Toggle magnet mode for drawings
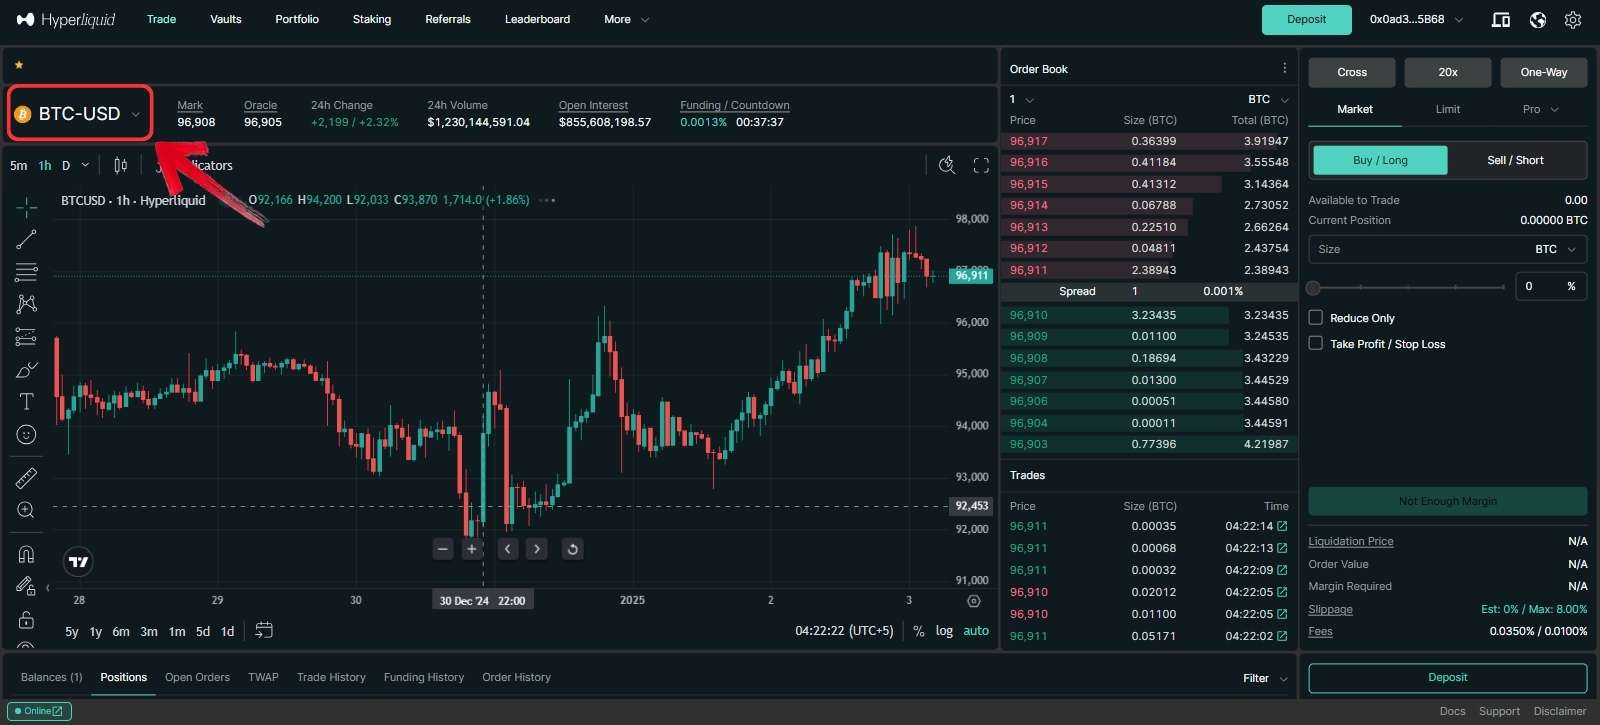This screenshot has width=1600, height=725. pos(26,554)
